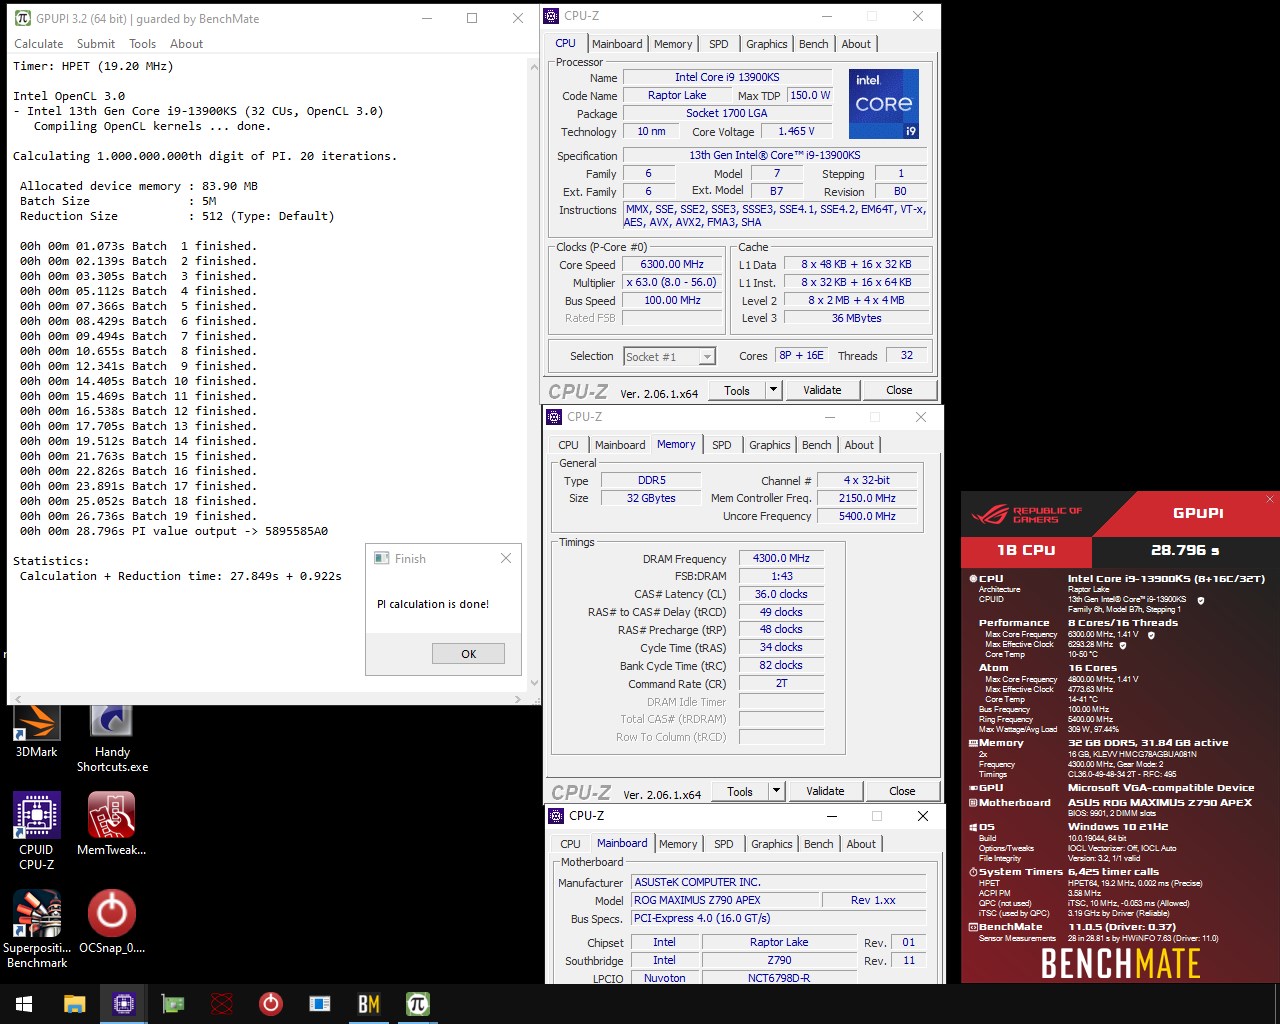Select Graphics tab in bottom CPU-Z window
The height and width of the screenshot is (1024, 1280).
(772, 844)
